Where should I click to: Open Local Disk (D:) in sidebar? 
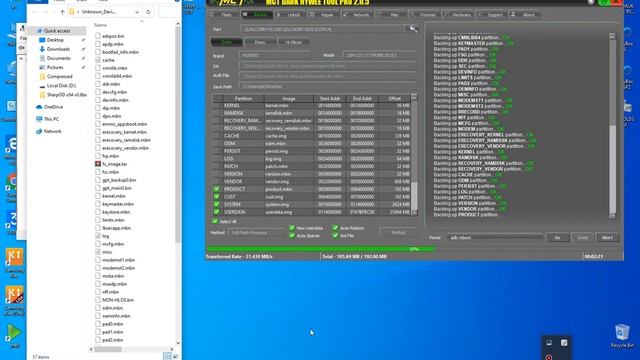pos(58,86)
